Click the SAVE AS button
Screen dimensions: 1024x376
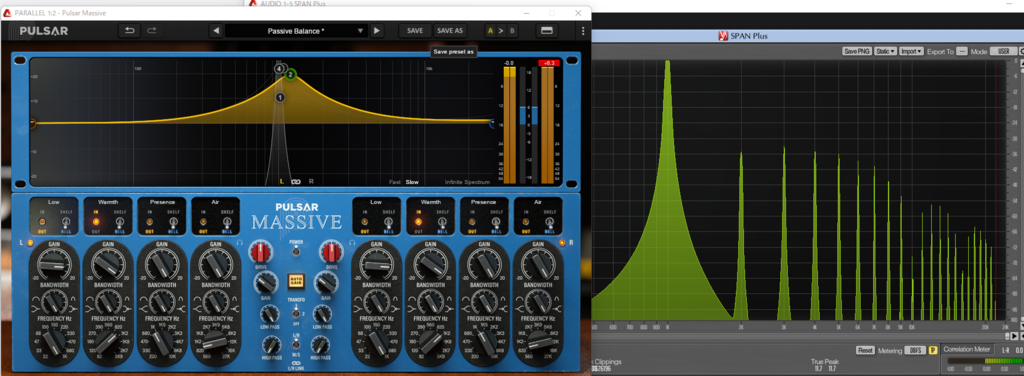pyautogui.click(x=450, y=31)
